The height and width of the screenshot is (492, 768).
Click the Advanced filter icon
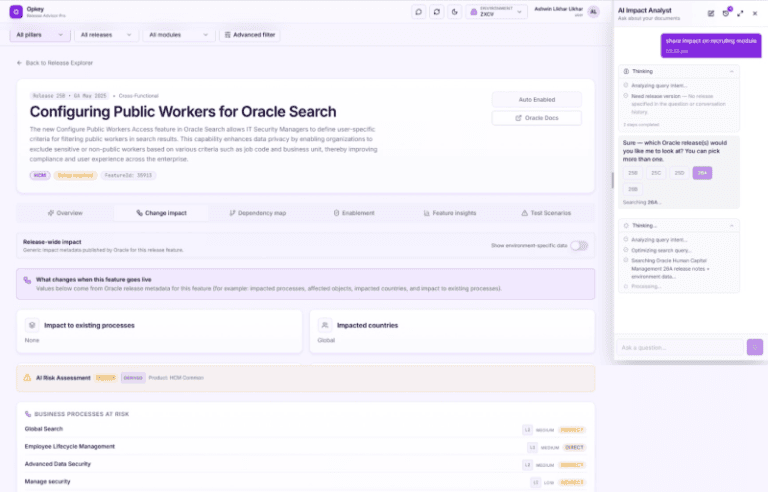tap(228, 35)
